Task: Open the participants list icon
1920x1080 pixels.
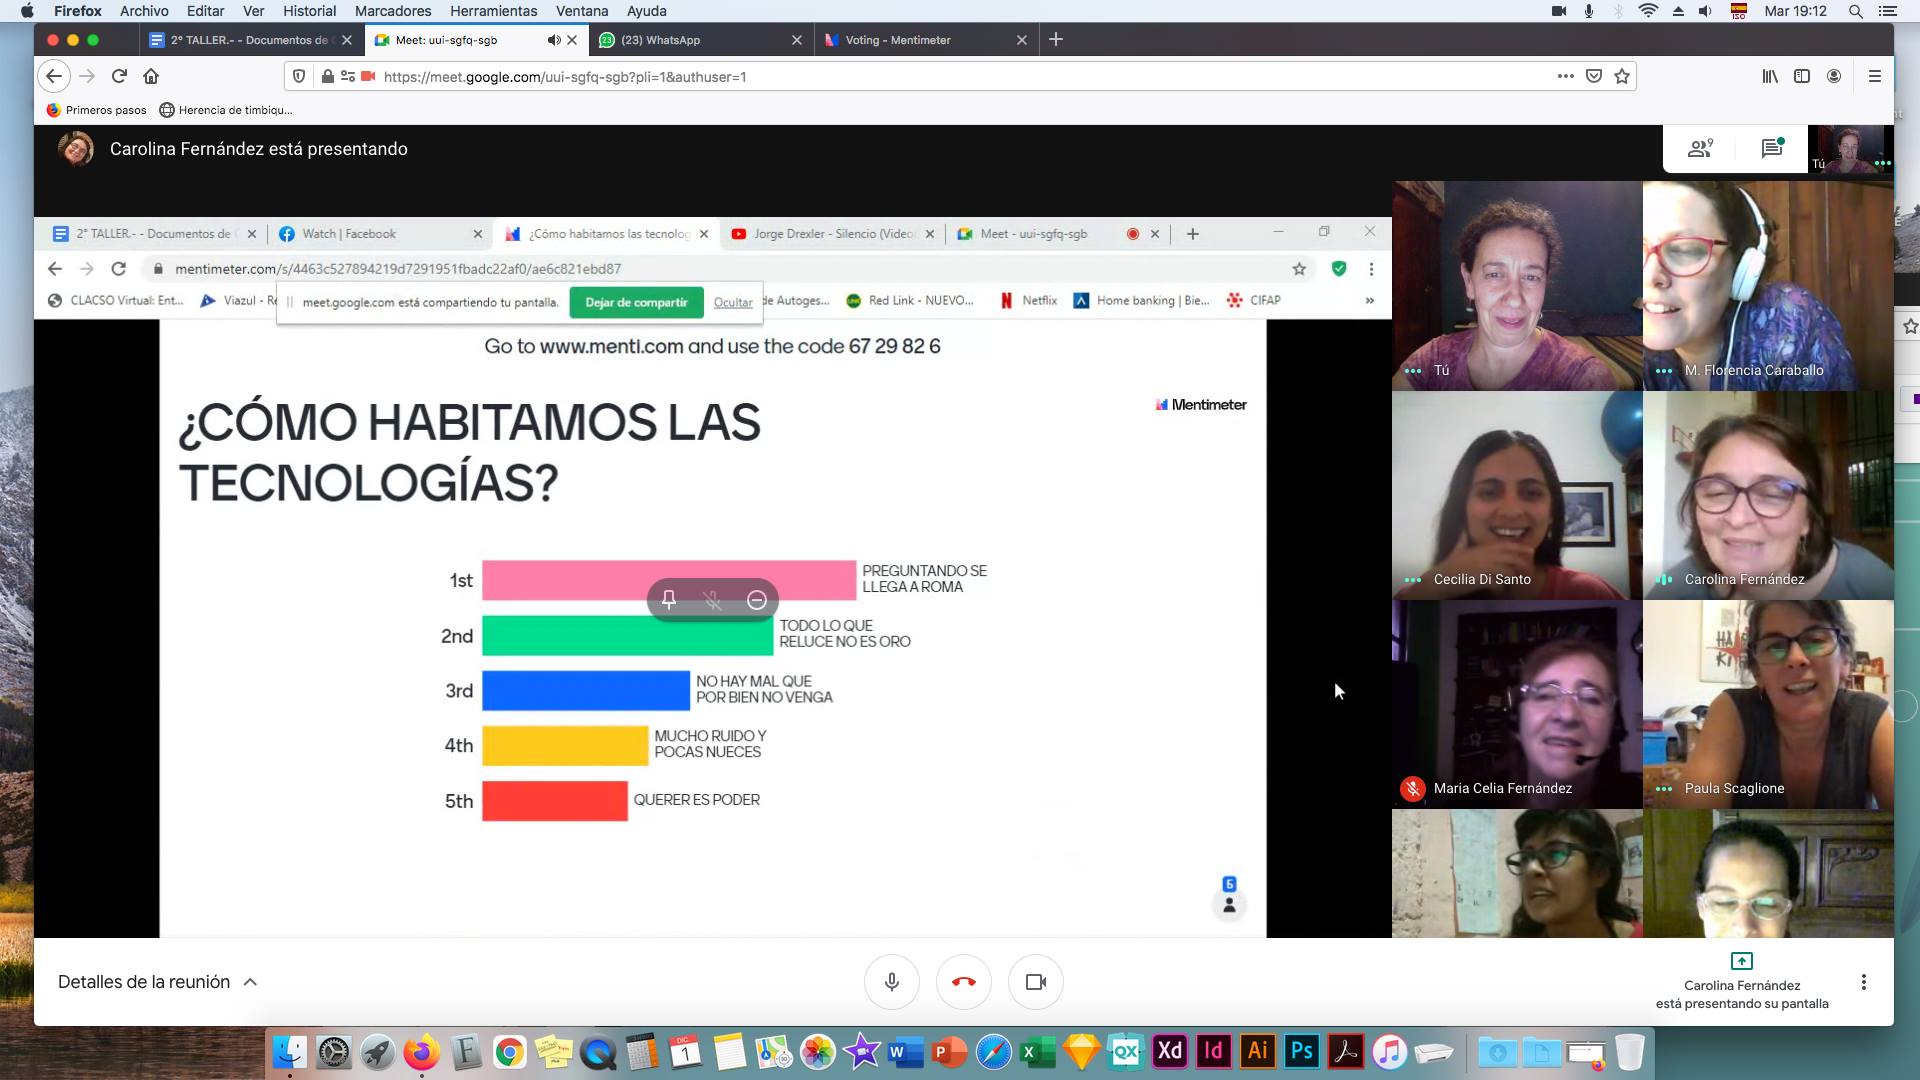Action: (1699, 149)
